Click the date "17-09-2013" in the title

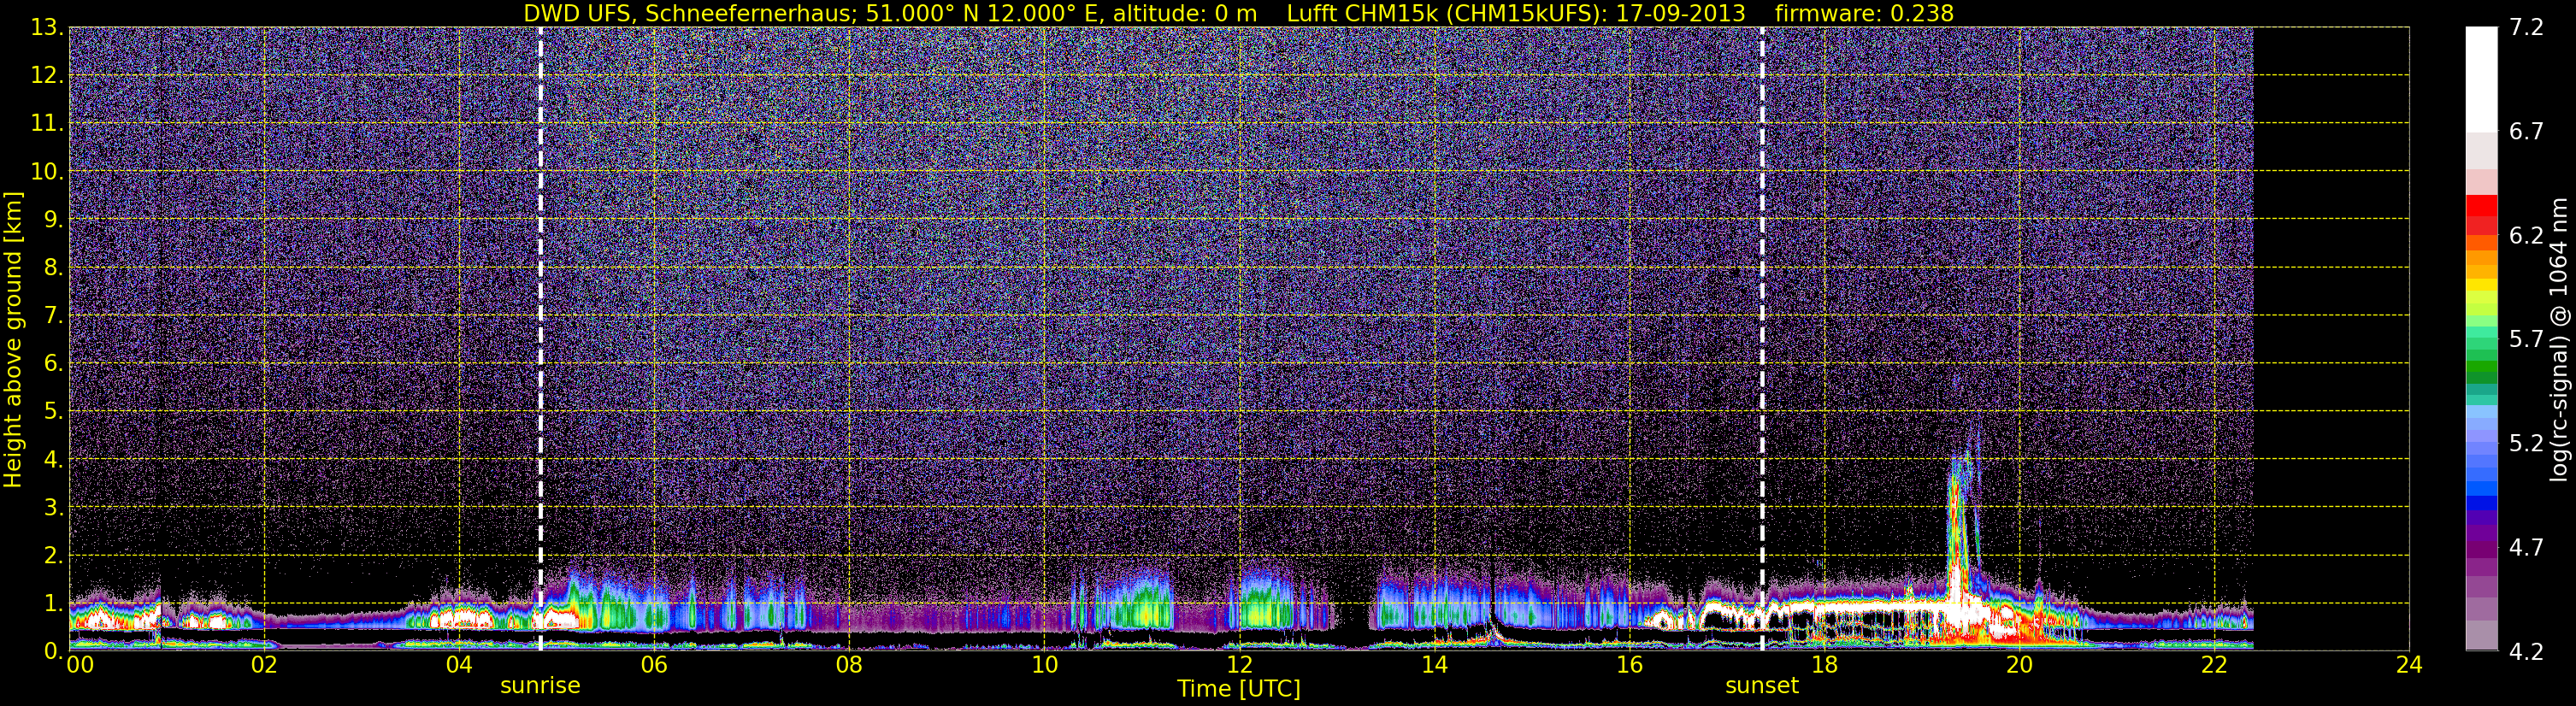pos(1680,13)
